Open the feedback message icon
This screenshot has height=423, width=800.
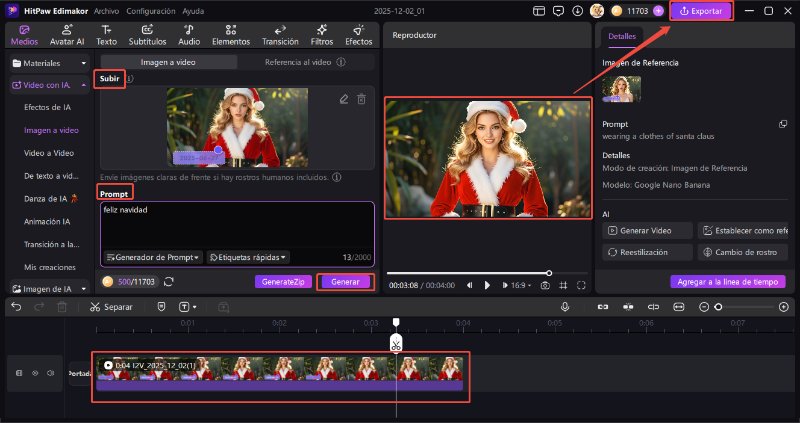(x=558, y=11)
